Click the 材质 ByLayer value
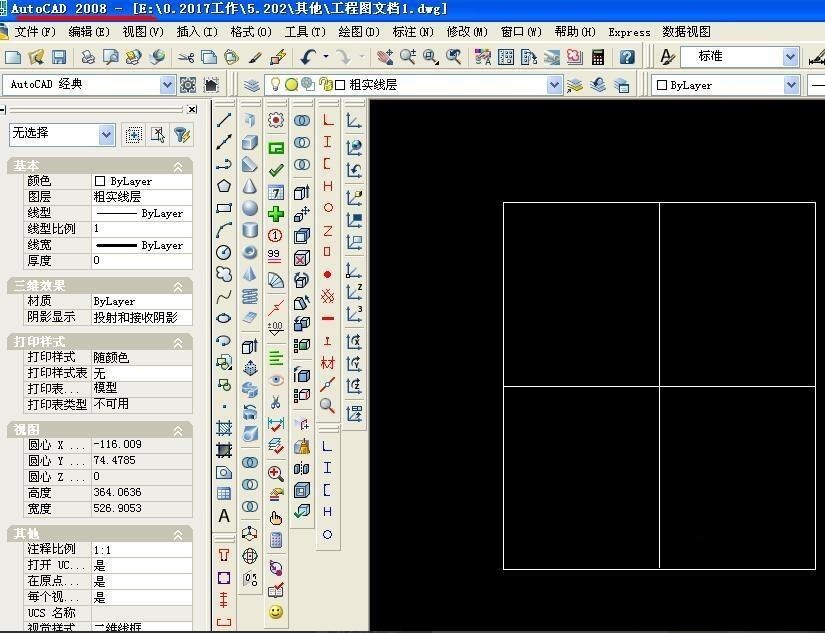 click(x=142, y=302)
